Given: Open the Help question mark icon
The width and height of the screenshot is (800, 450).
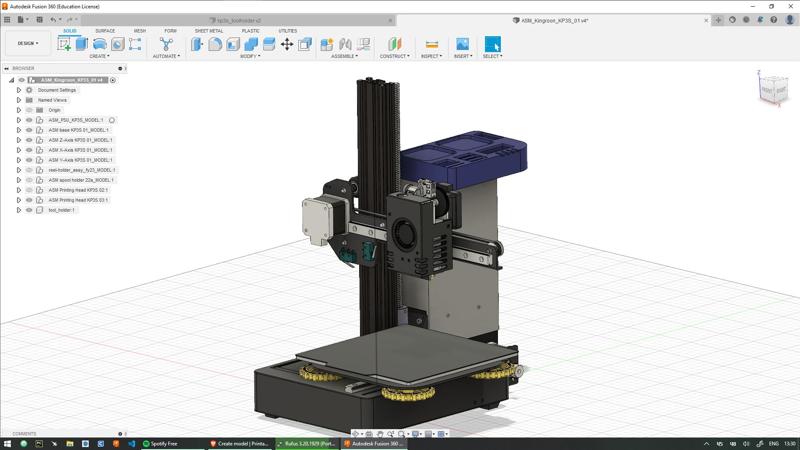Looking at the screenshot, I should (x=773, y=20).
